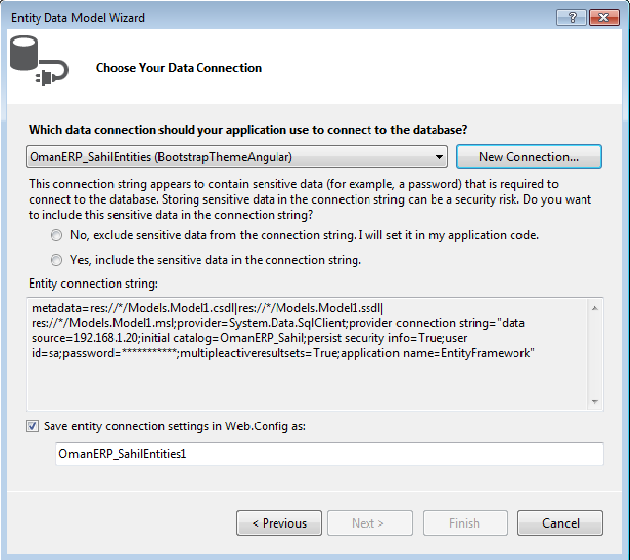The image size is (630, 560).
Task: Click the Help question mark button
Action: 572,17
